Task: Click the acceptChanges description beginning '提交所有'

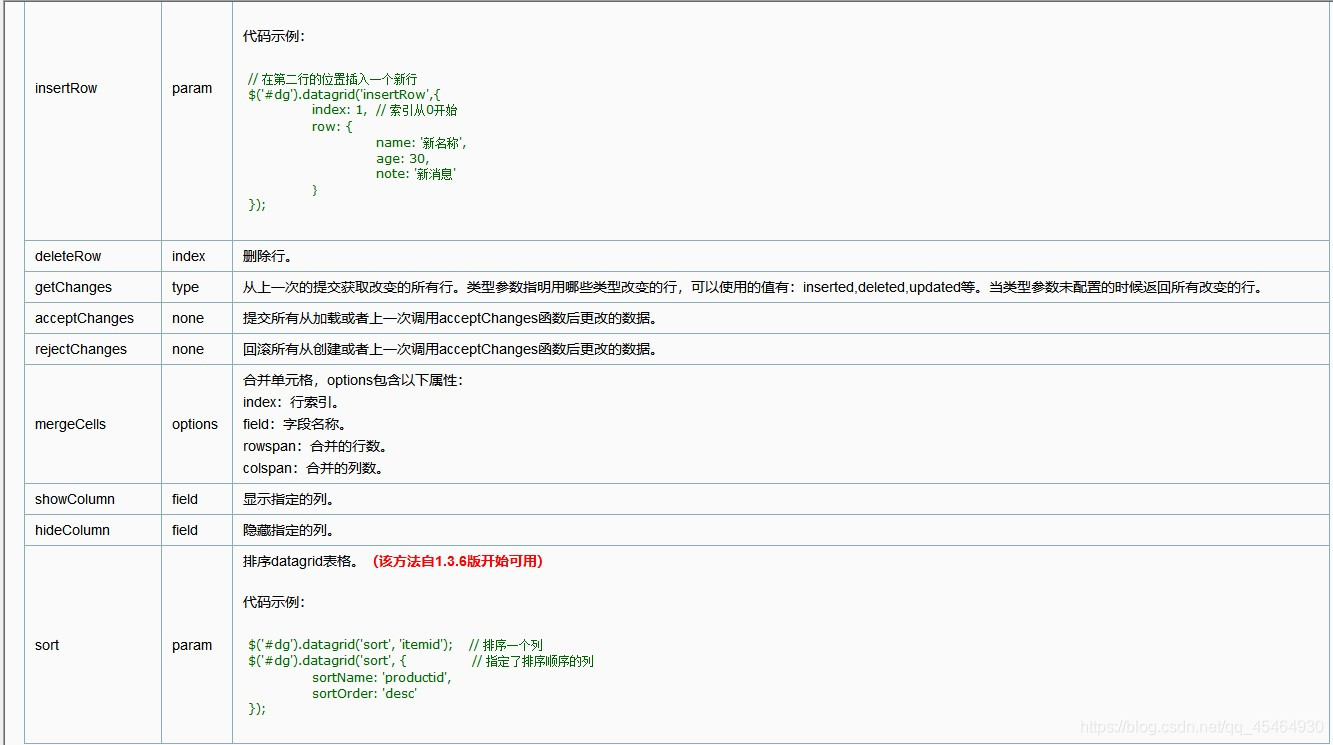Action: pyautogui.click(x=450, y=318)
